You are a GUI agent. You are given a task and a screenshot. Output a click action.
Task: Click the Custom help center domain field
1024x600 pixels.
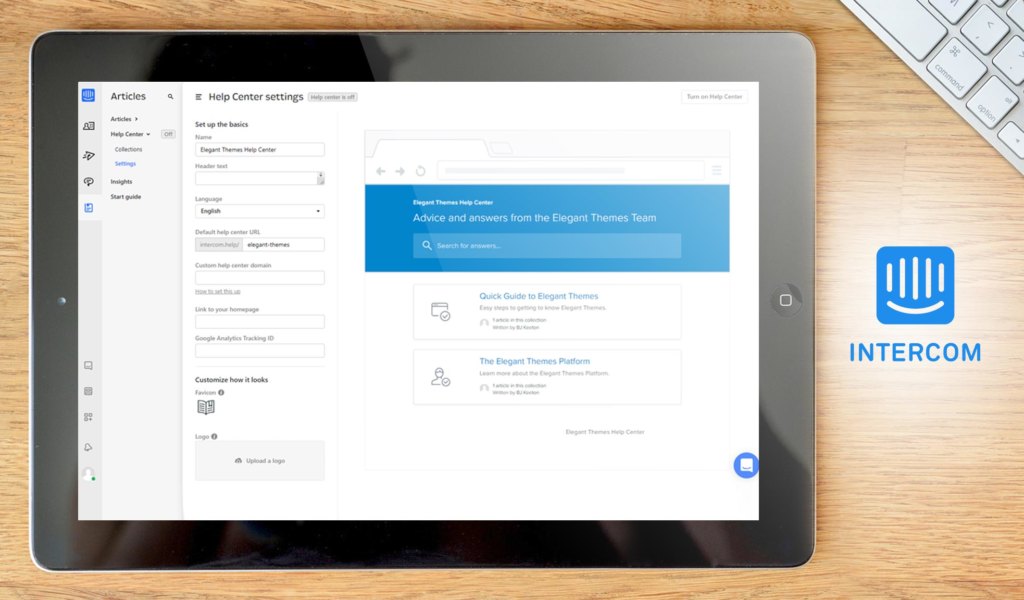[259, 278]
